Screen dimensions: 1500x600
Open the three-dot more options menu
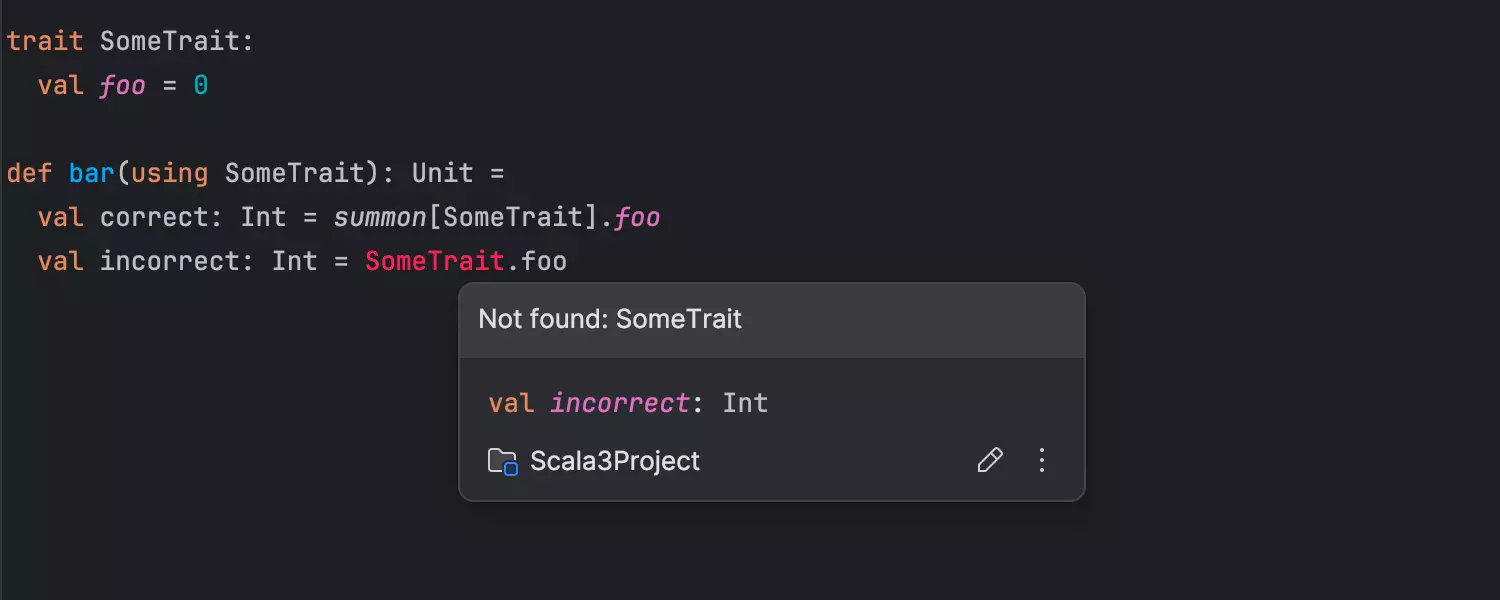[1042, 460]
